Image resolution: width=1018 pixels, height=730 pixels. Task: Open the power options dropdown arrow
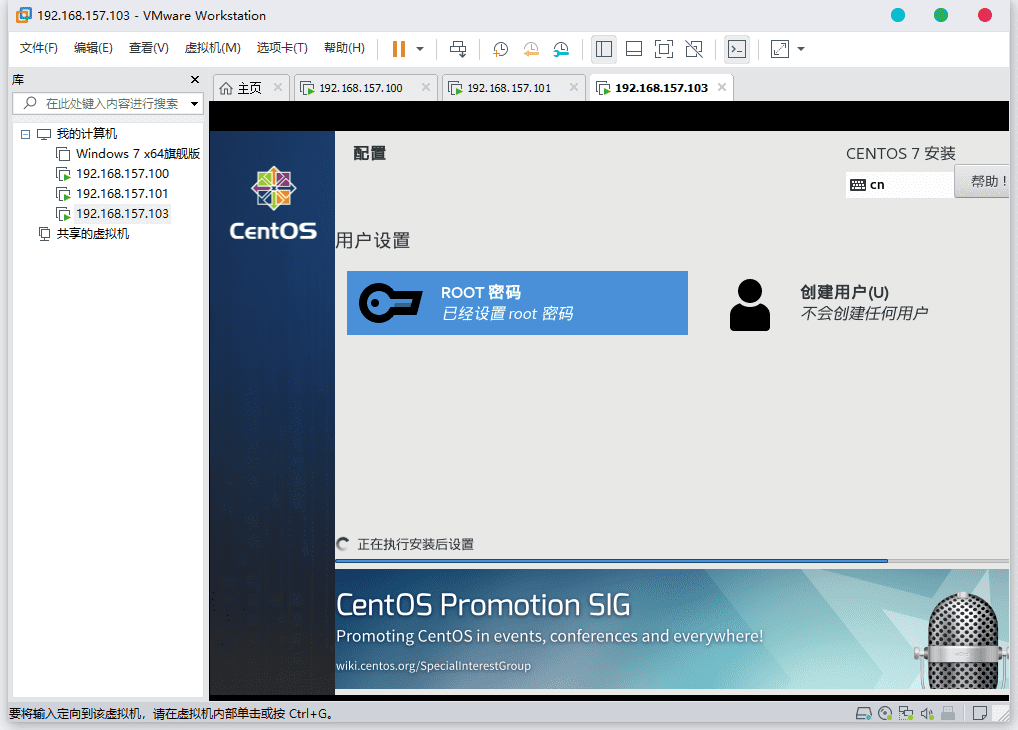(x=420, y=49)
